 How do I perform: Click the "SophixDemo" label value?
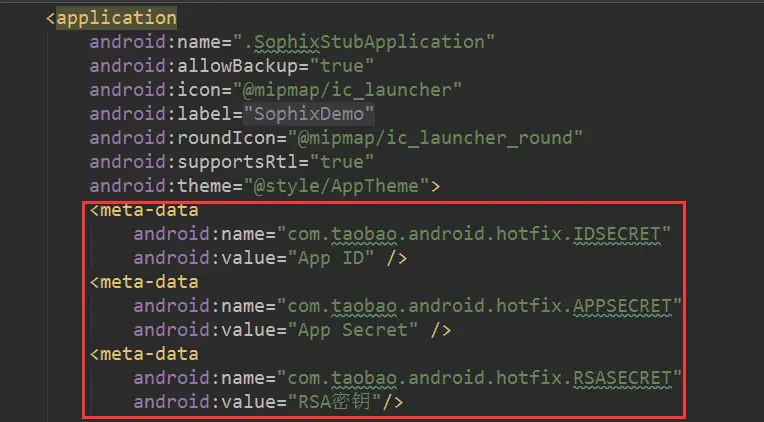click(x=309, y=114)
